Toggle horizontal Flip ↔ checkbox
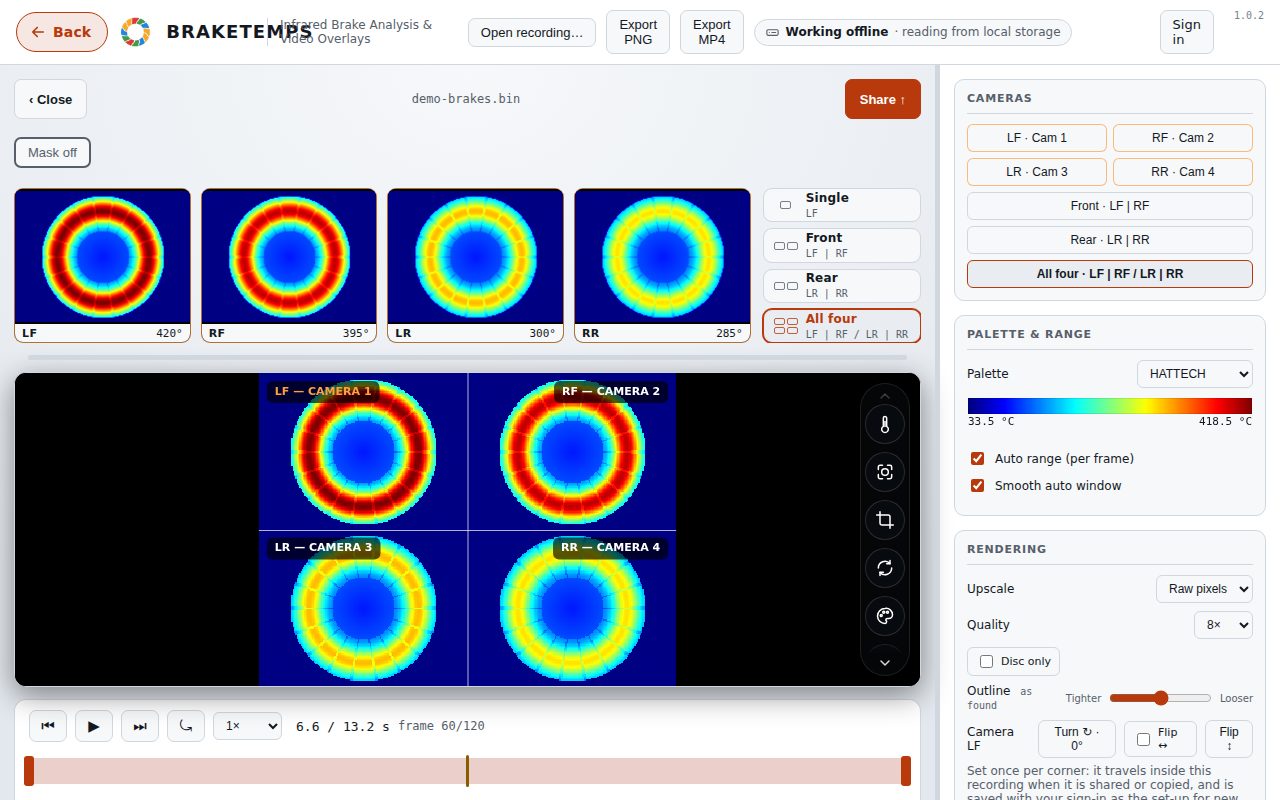Screen dimensions: 1280x800 click(1144, 739)
